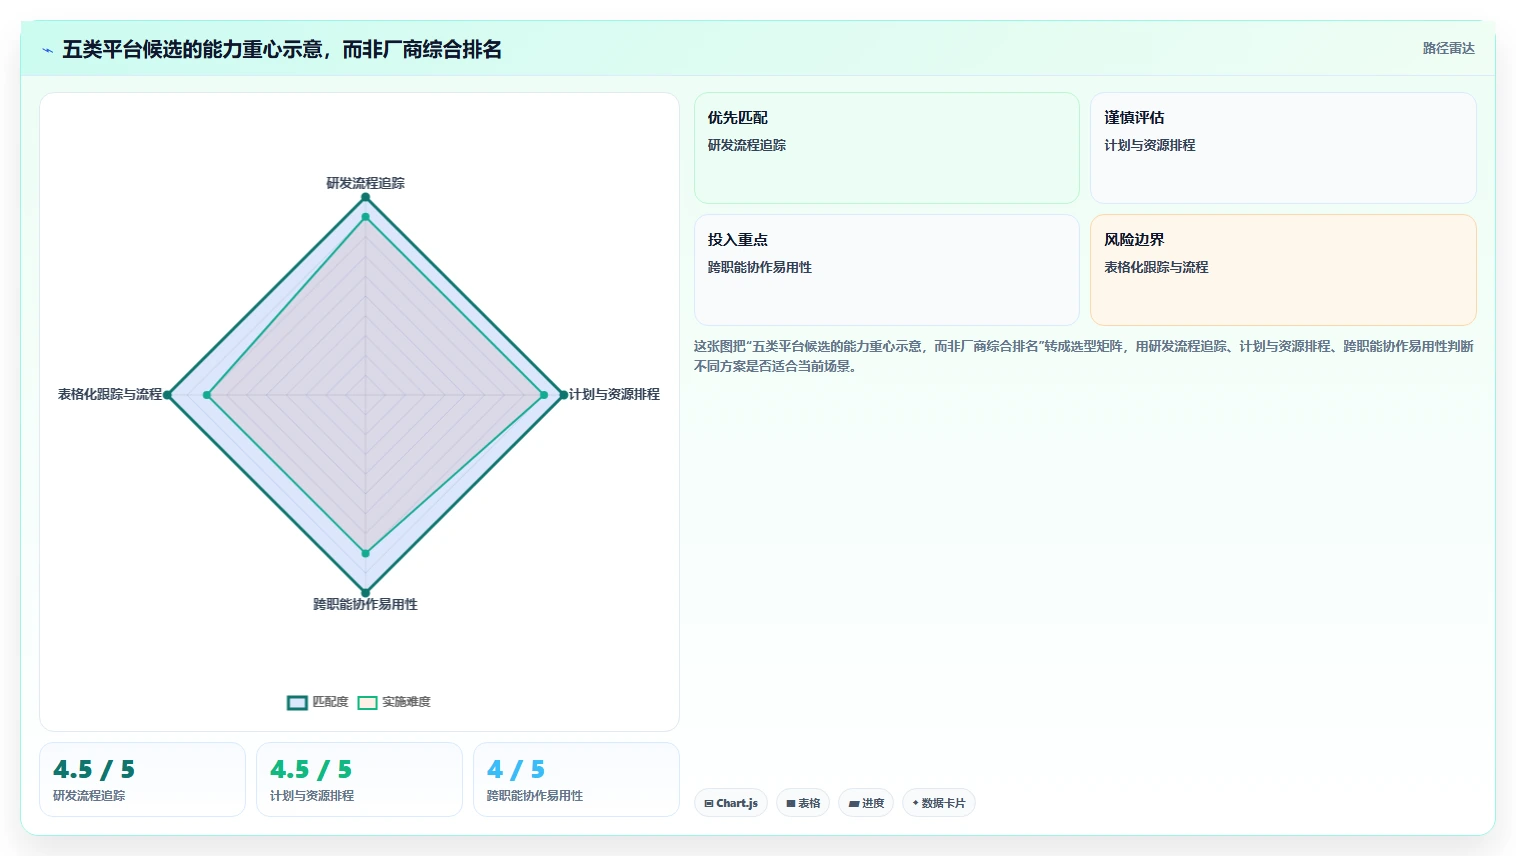Click the Chart.js tag label

click(x=737, y=803)
